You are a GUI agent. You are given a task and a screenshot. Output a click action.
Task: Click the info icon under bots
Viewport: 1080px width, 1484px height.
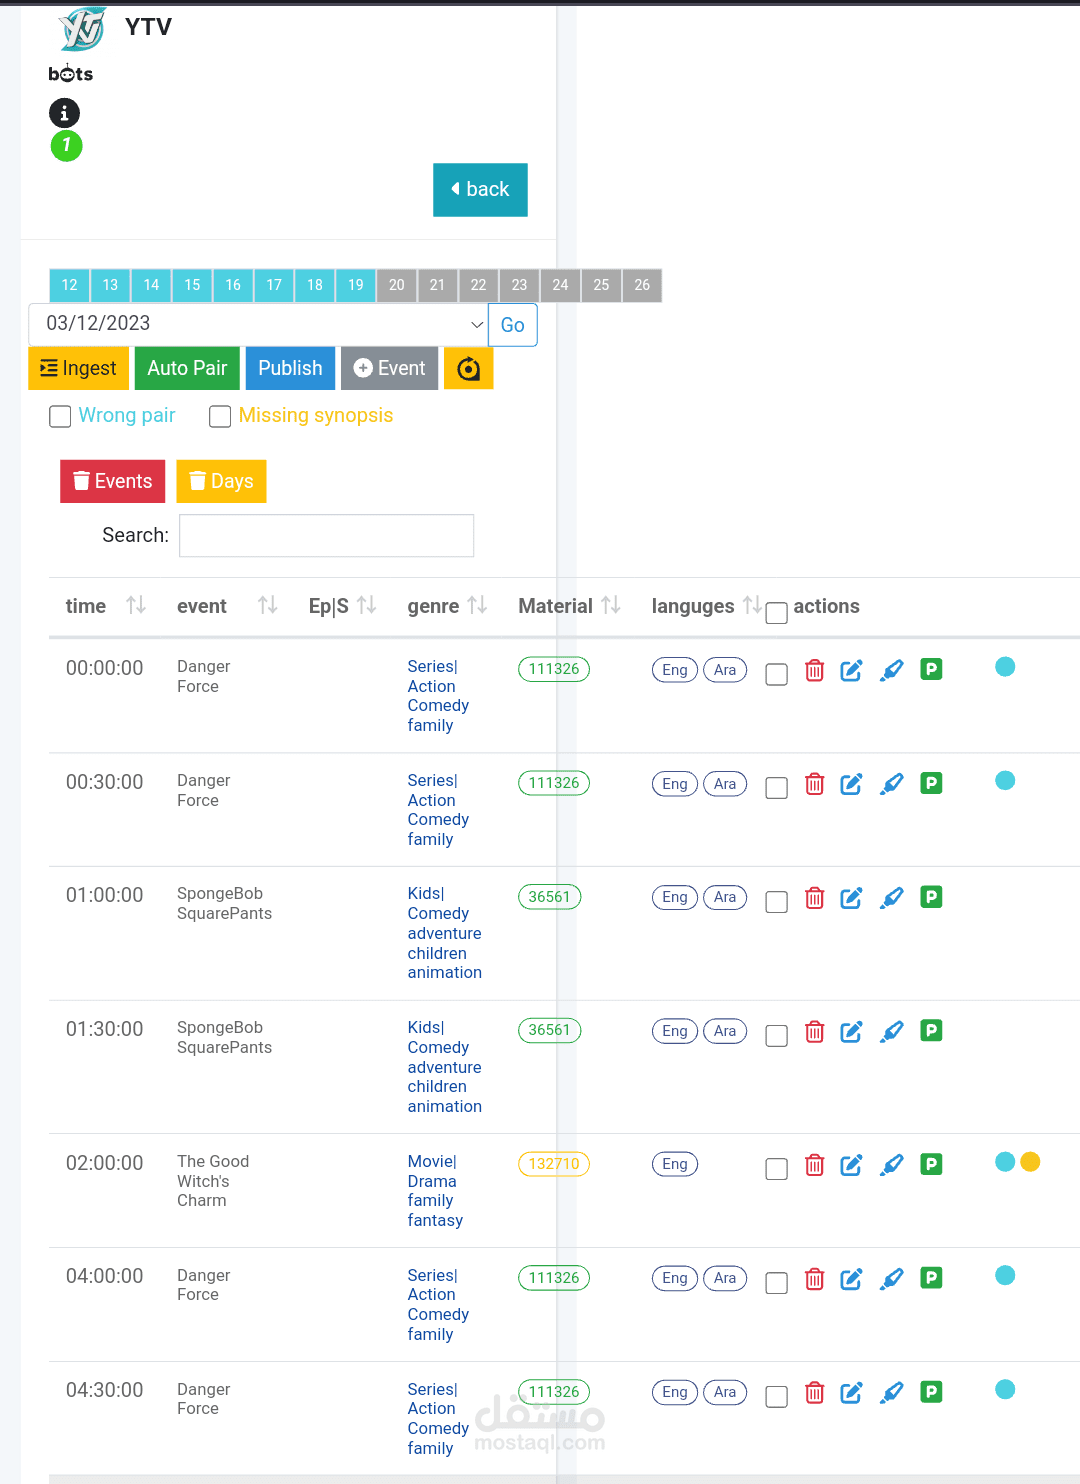click(65, 113)
